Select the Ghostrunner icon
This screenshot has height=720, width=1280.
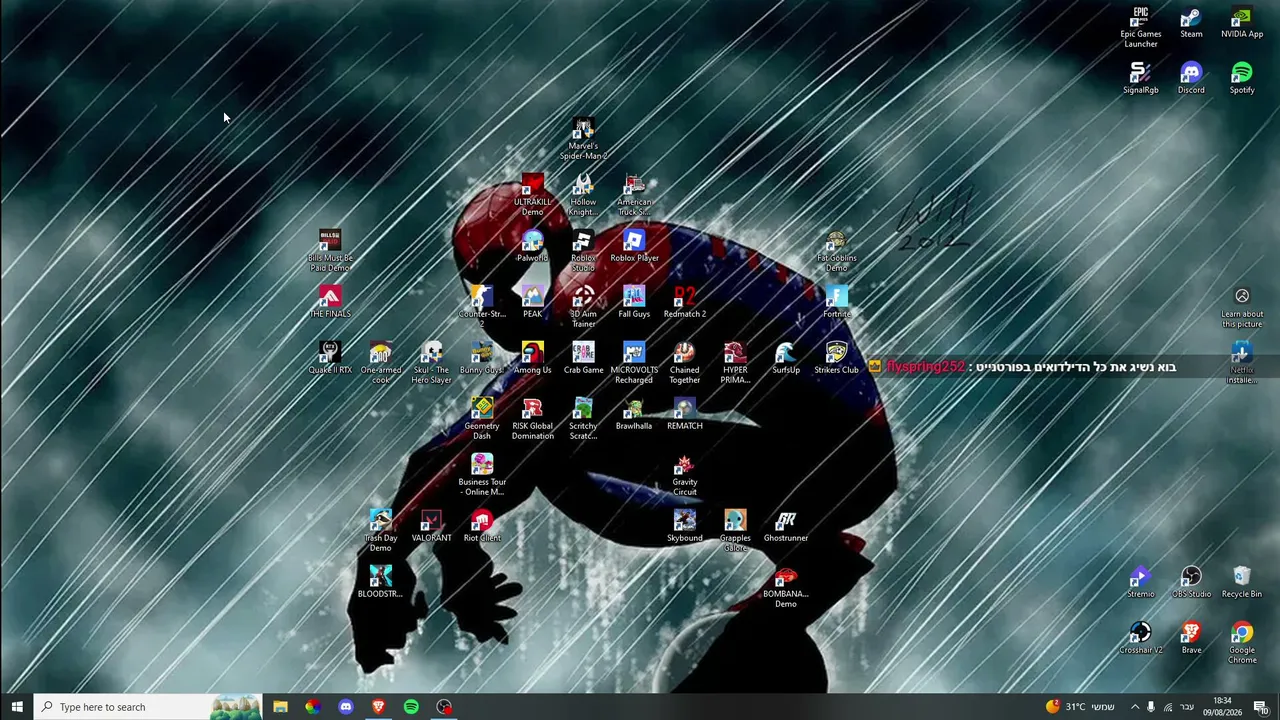[x=786, y=527]
